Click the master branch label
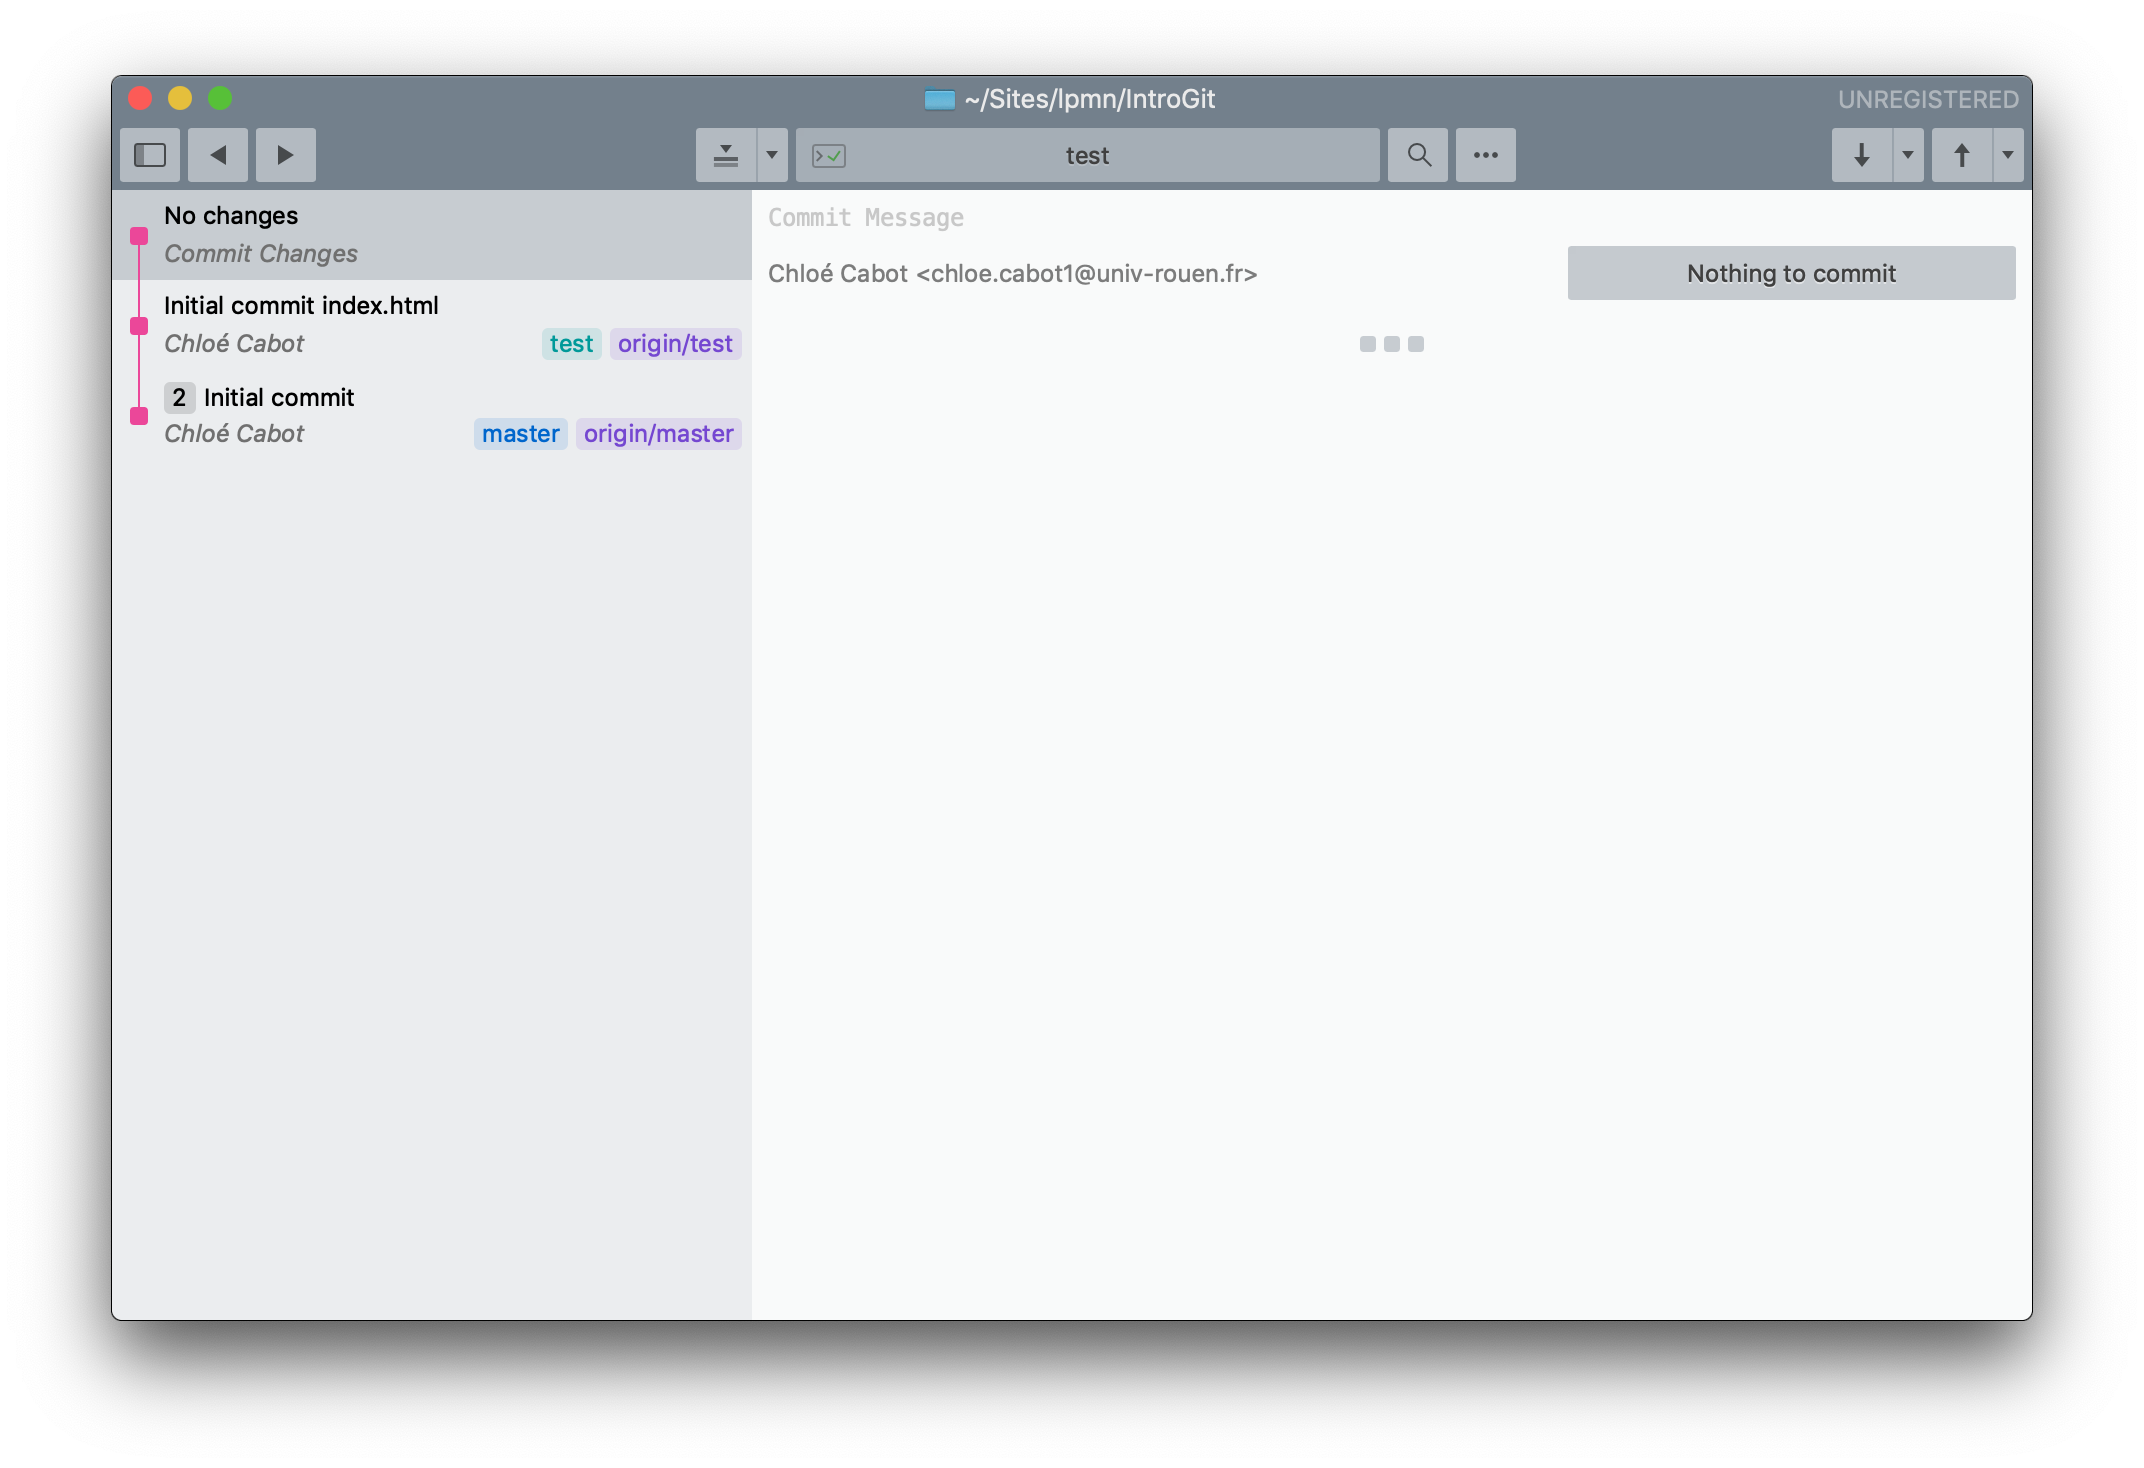 (x=520, y=432)
